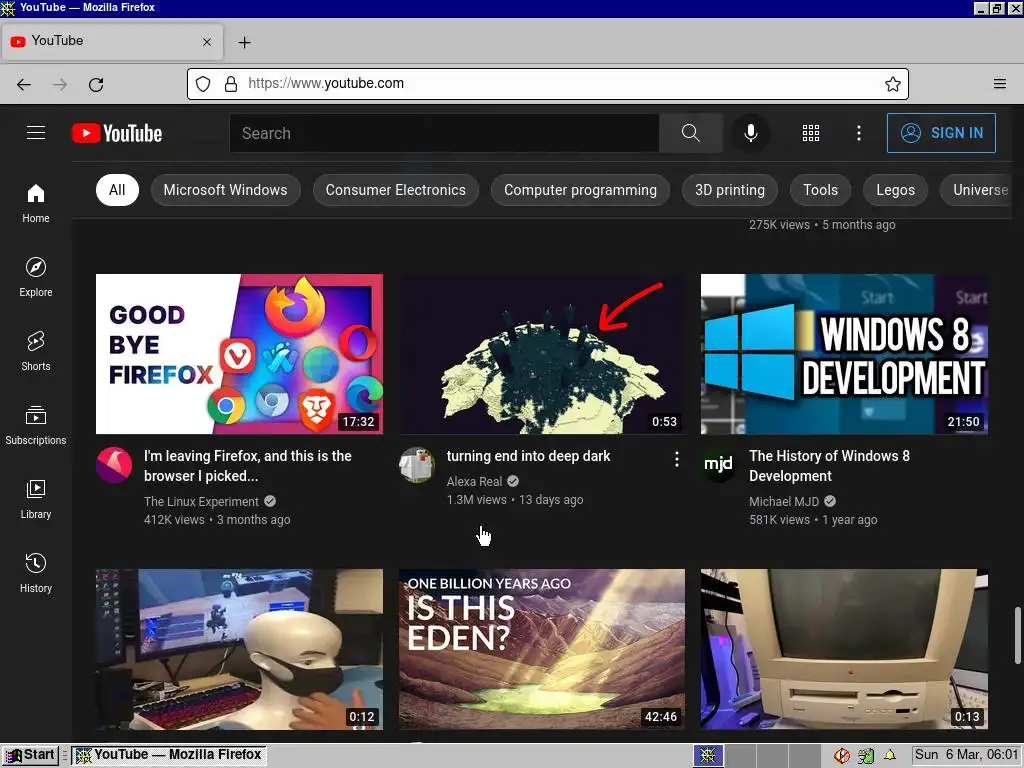The width and height of the screenshot is (1024, 768).
Task: Open Subscriptions in the sidebar
Action: point(36,424)
